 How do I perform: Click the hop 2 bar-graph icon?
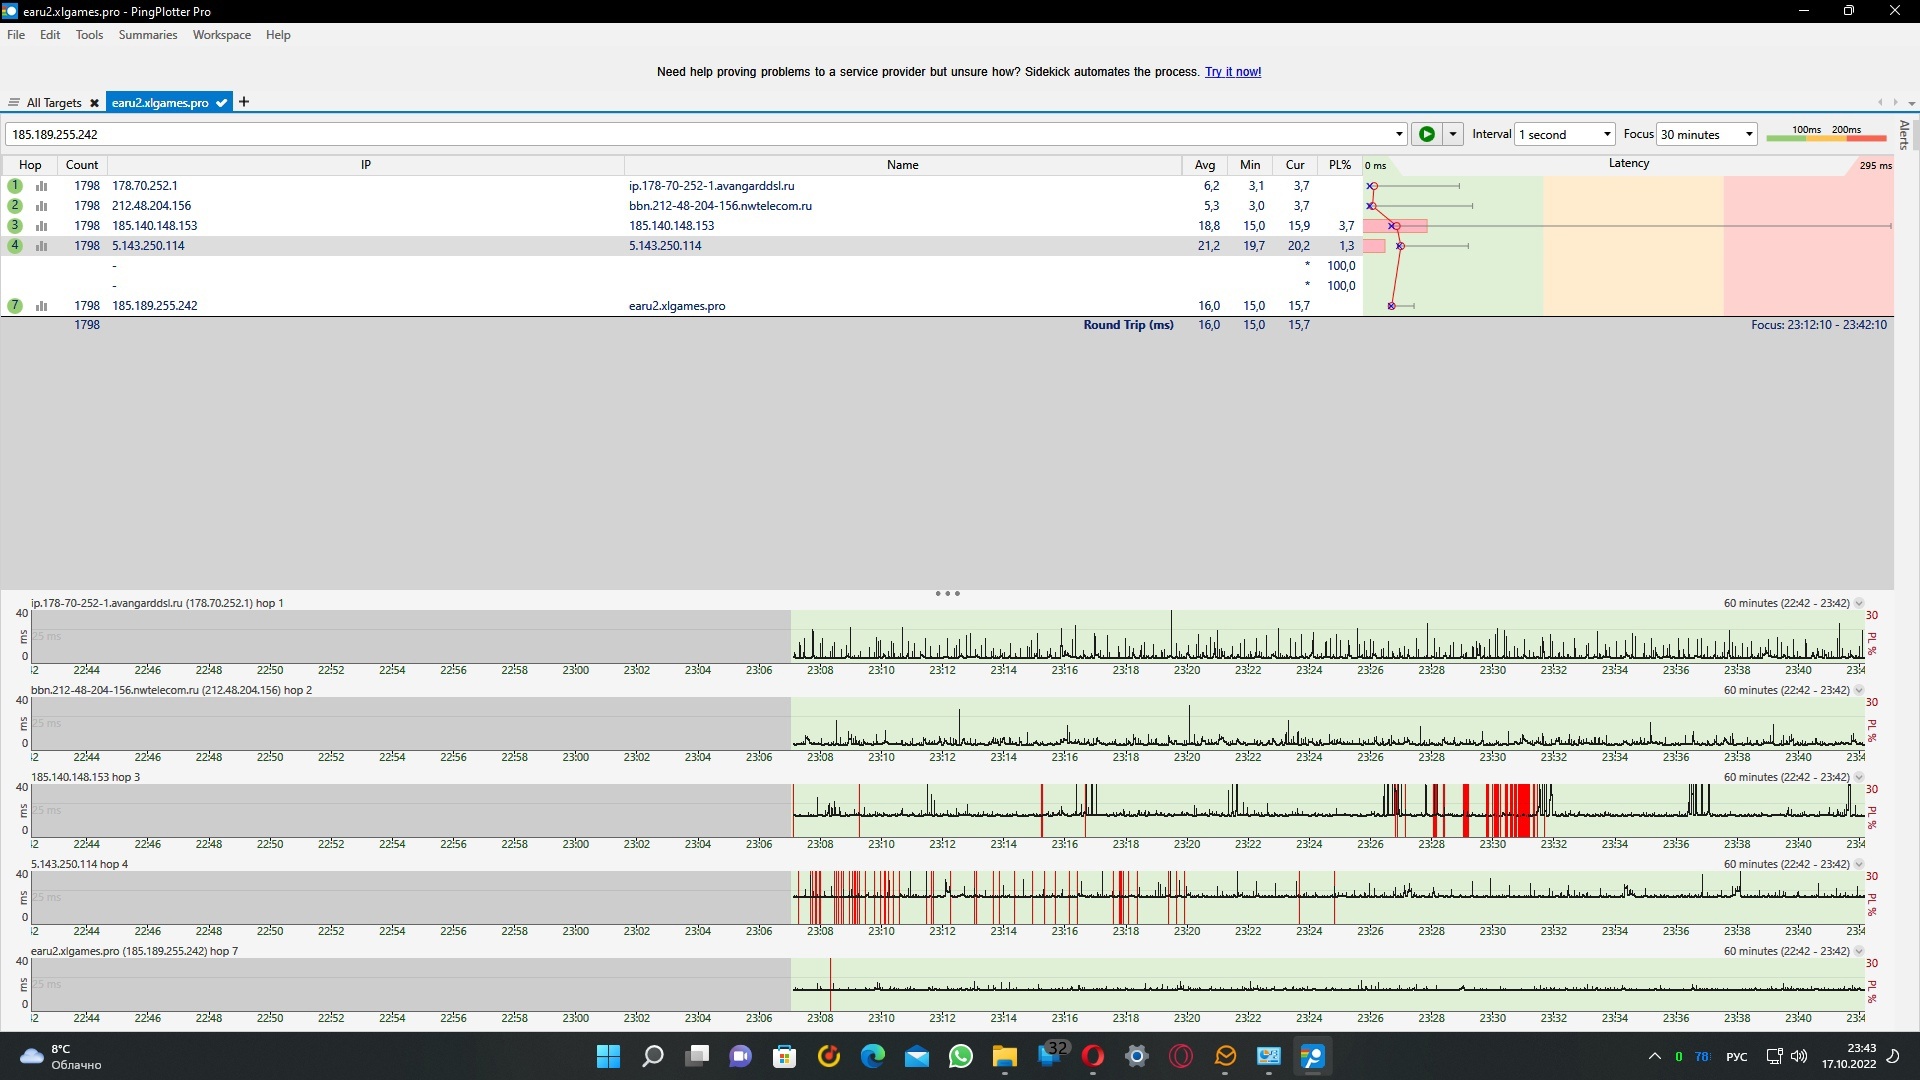coord(41,206)
